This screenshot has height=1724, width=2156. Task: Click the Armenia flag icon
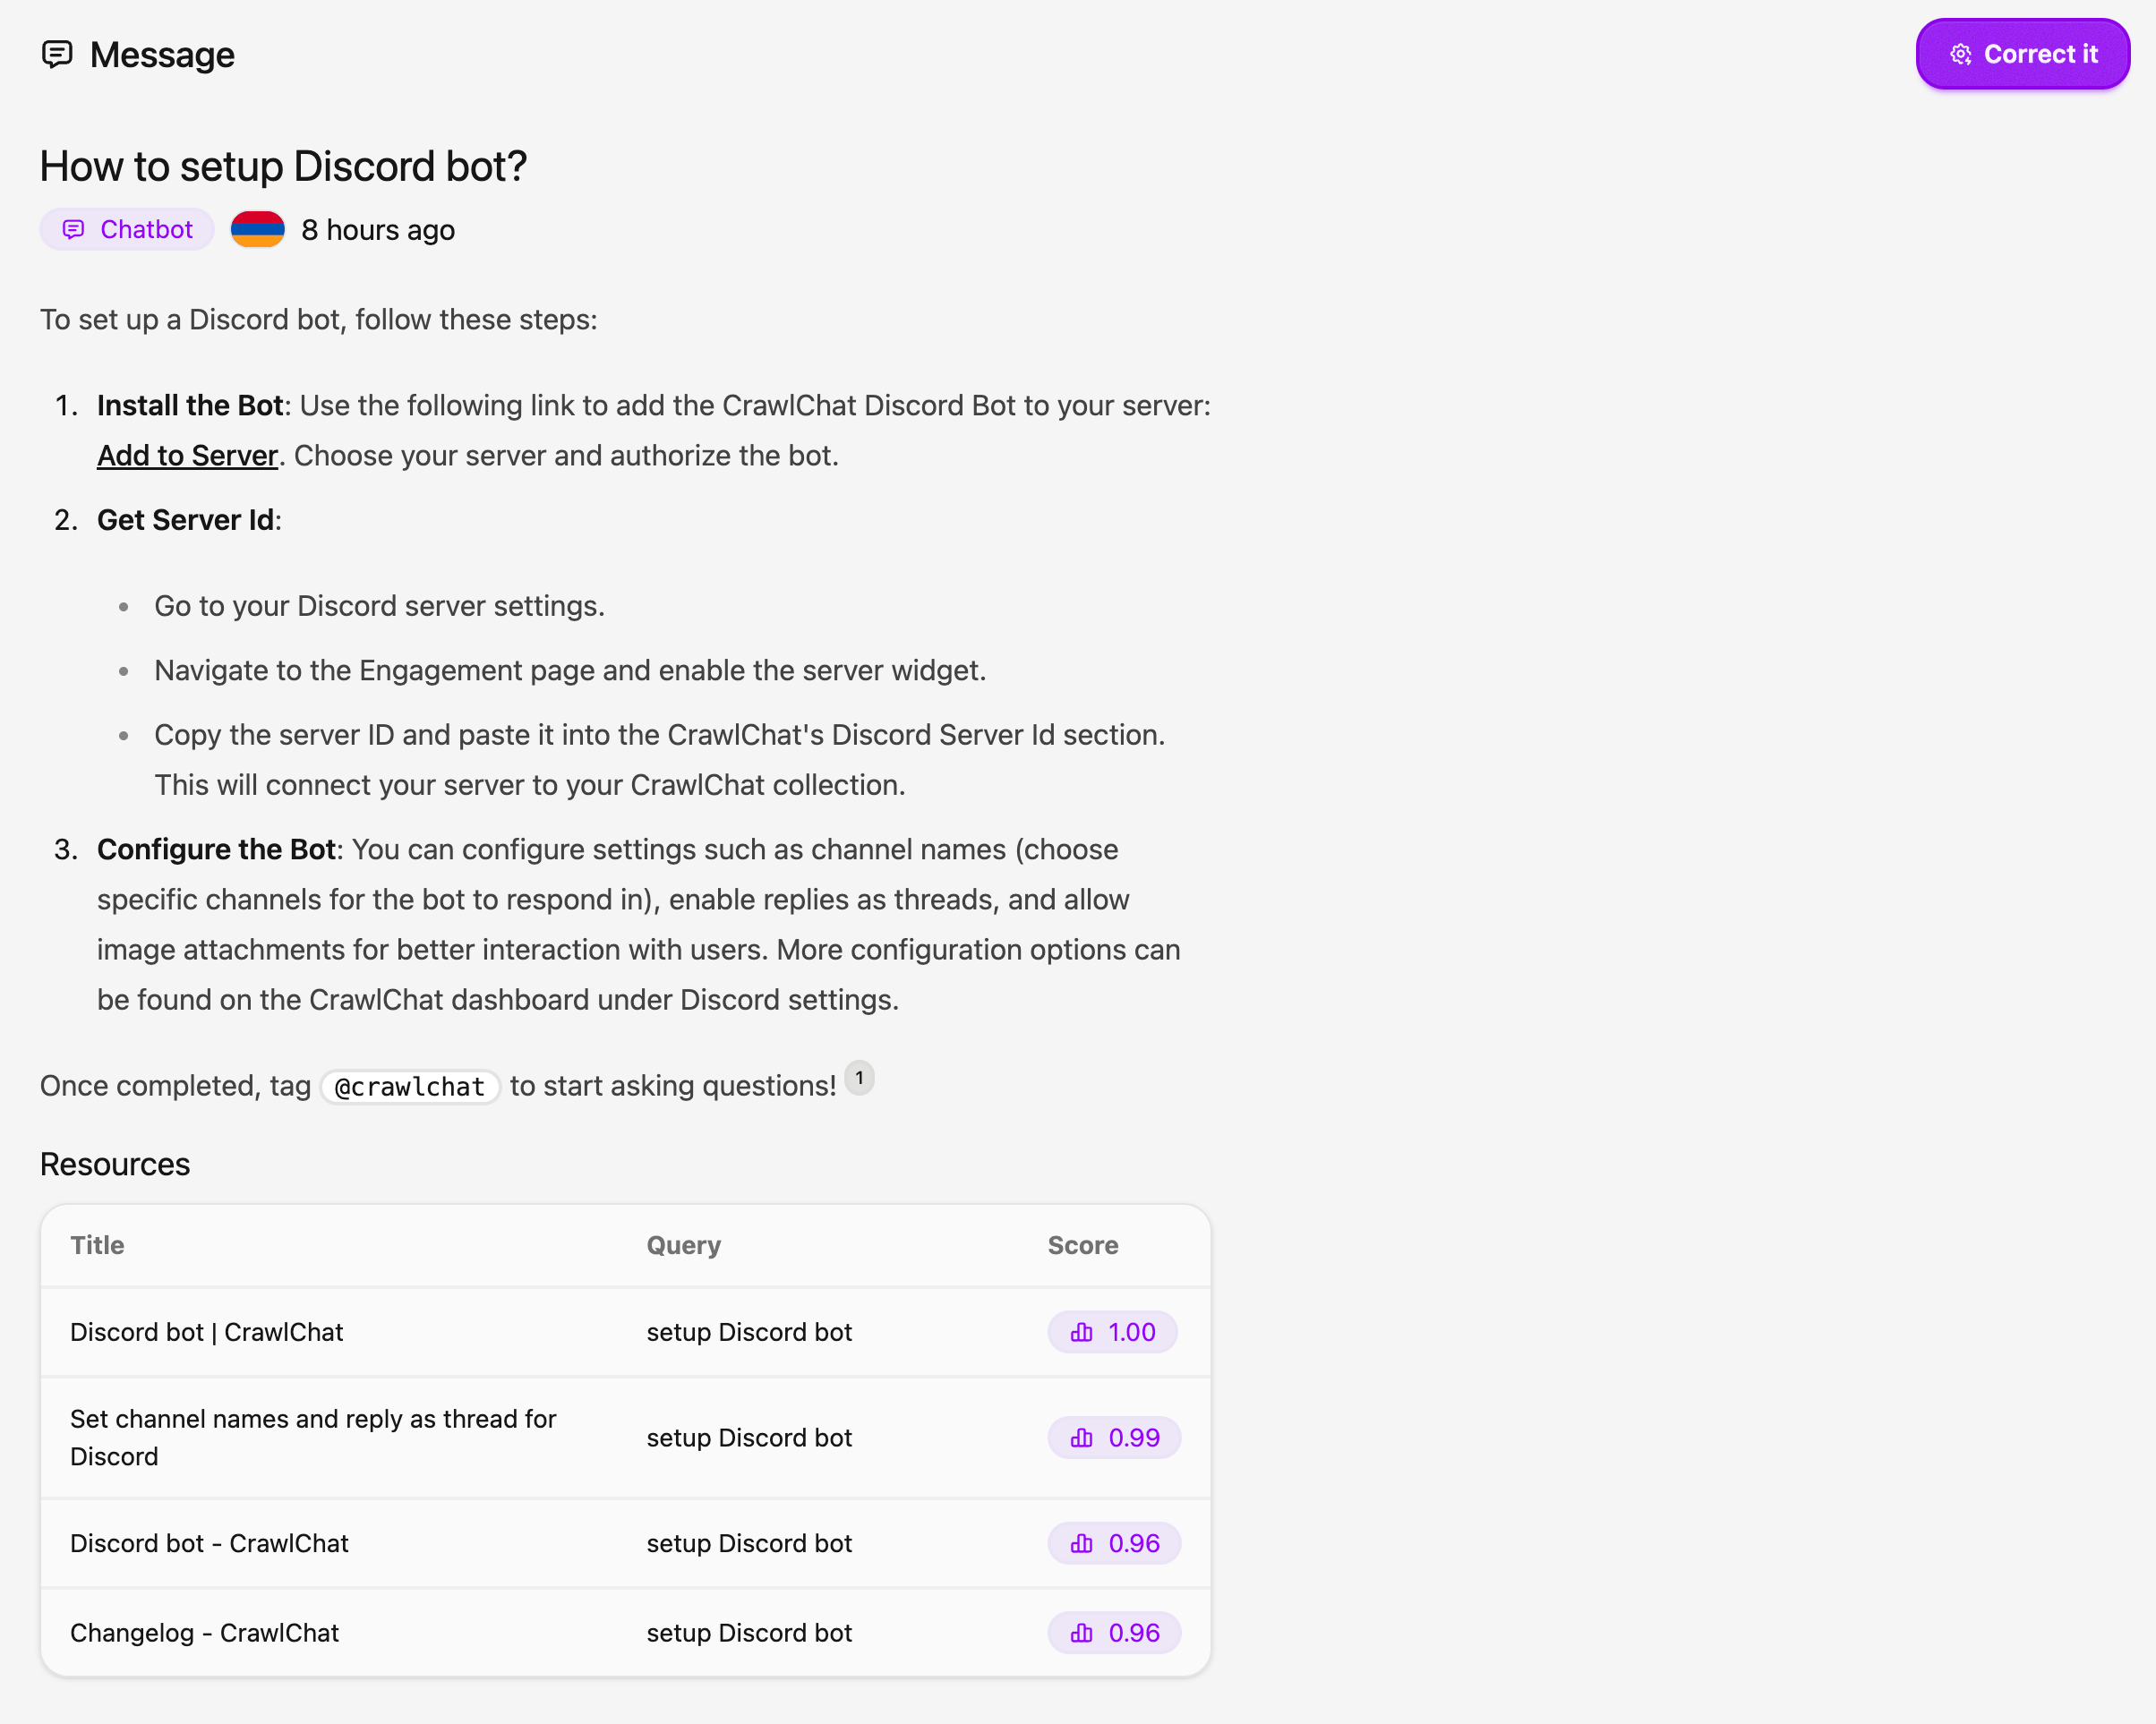point(257,230)
